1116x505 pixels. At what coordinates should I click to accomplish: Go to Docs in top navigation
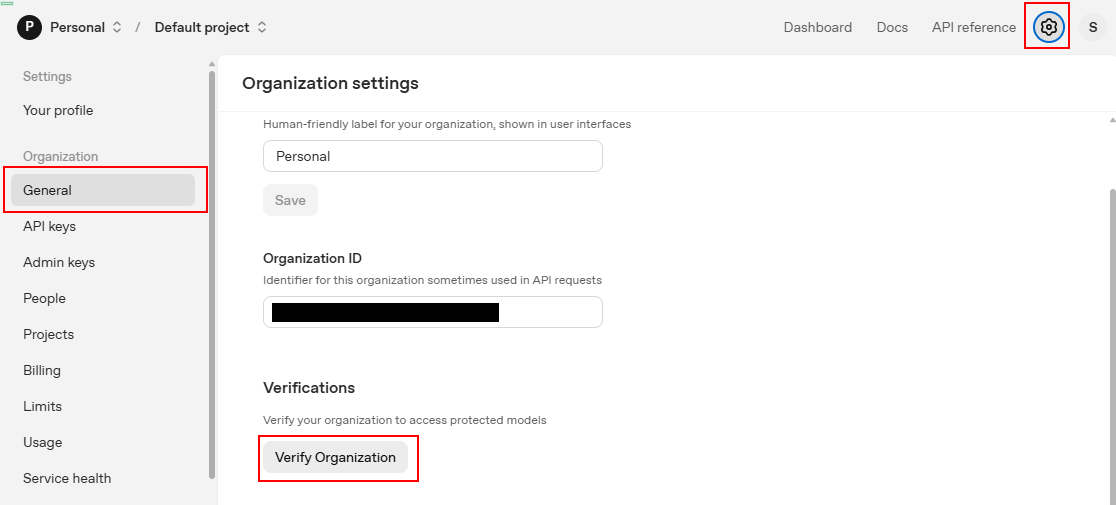tap(893, 27)
